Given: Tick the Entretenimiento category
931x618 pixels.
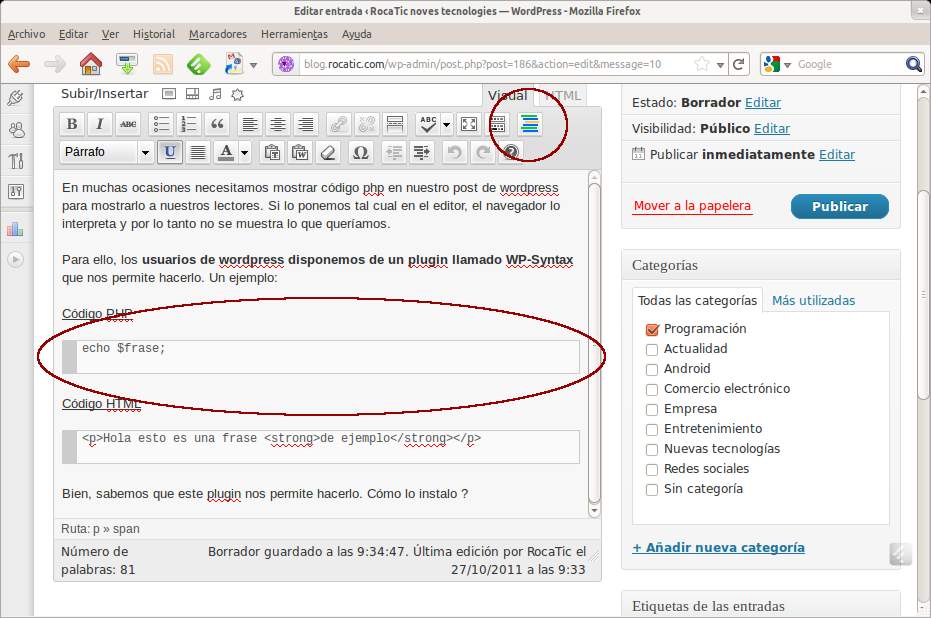Looking at the screenshot, I should point(652,429).
